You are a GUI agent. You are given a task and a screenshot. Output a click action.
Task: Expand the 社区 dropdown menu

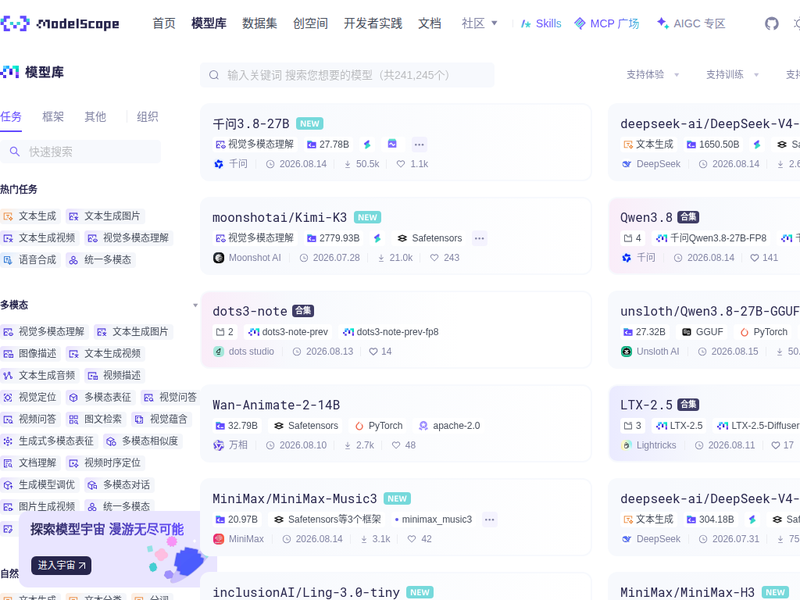479,23
